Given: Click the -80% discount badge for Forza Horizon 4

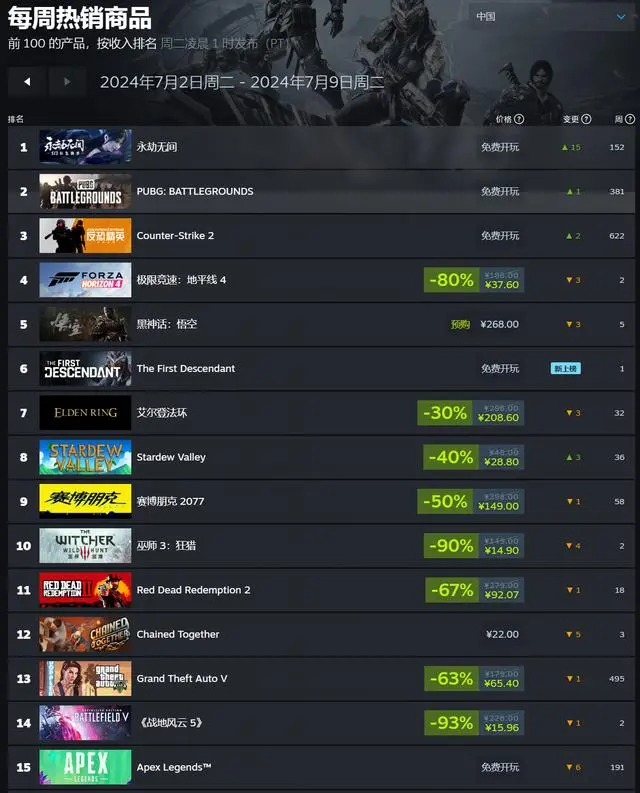Looking at the screenshot, I should click(451, 280).
